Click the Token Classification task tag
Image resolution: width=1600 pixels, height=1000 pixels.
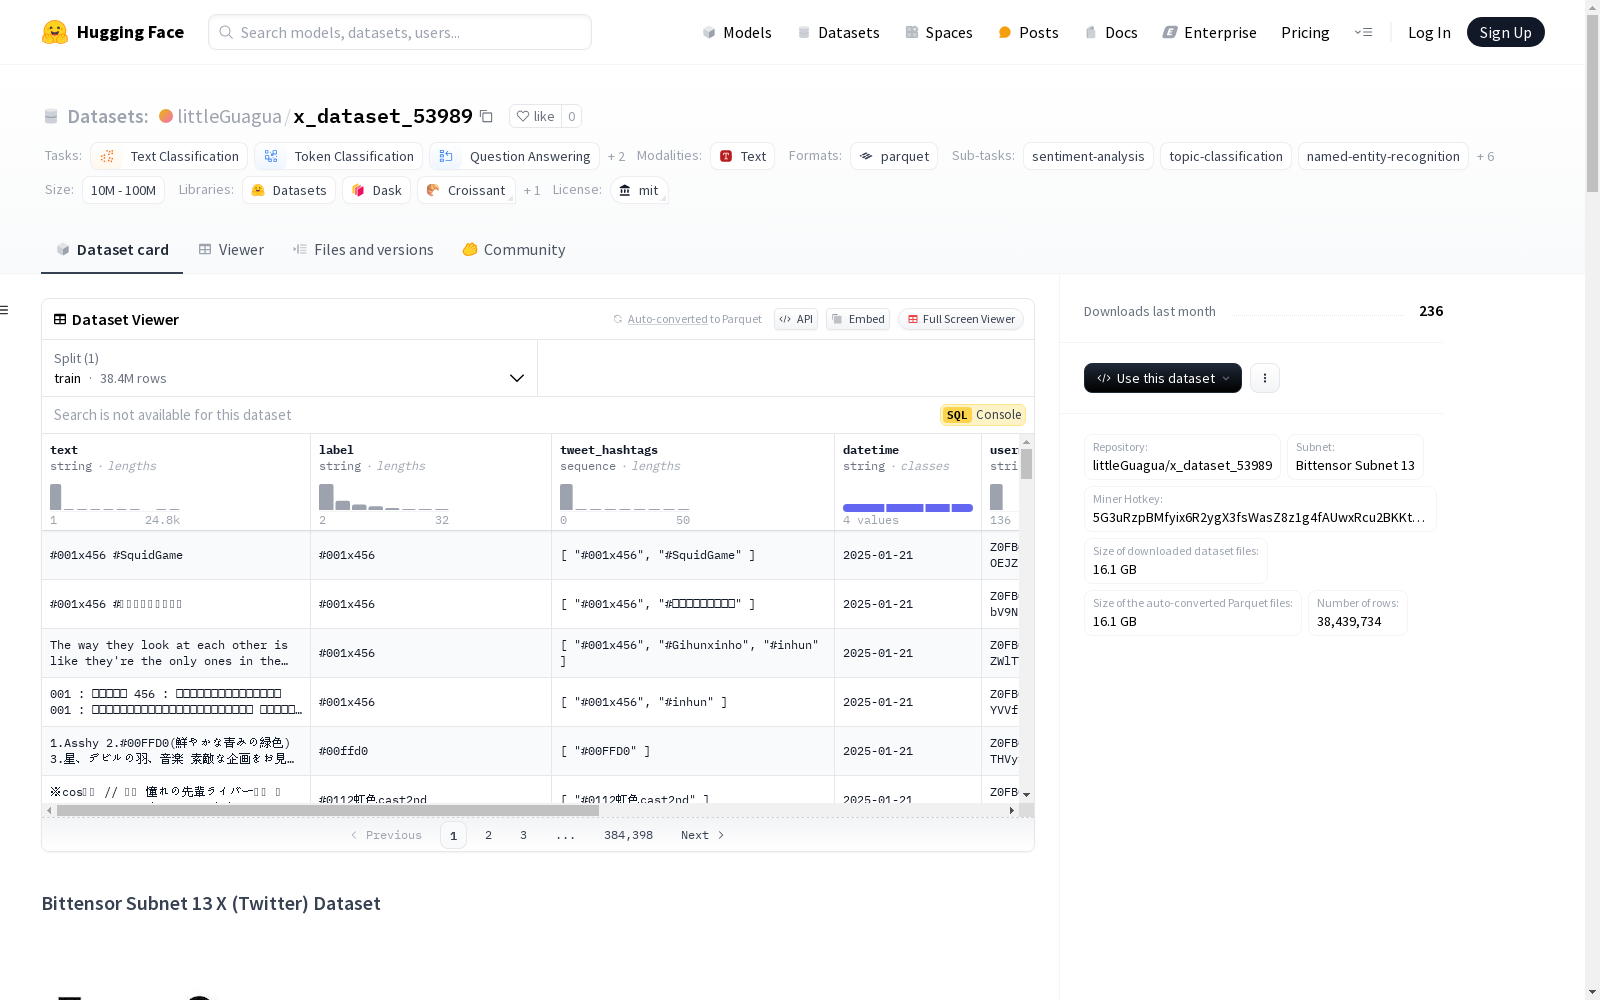[338, 156]
